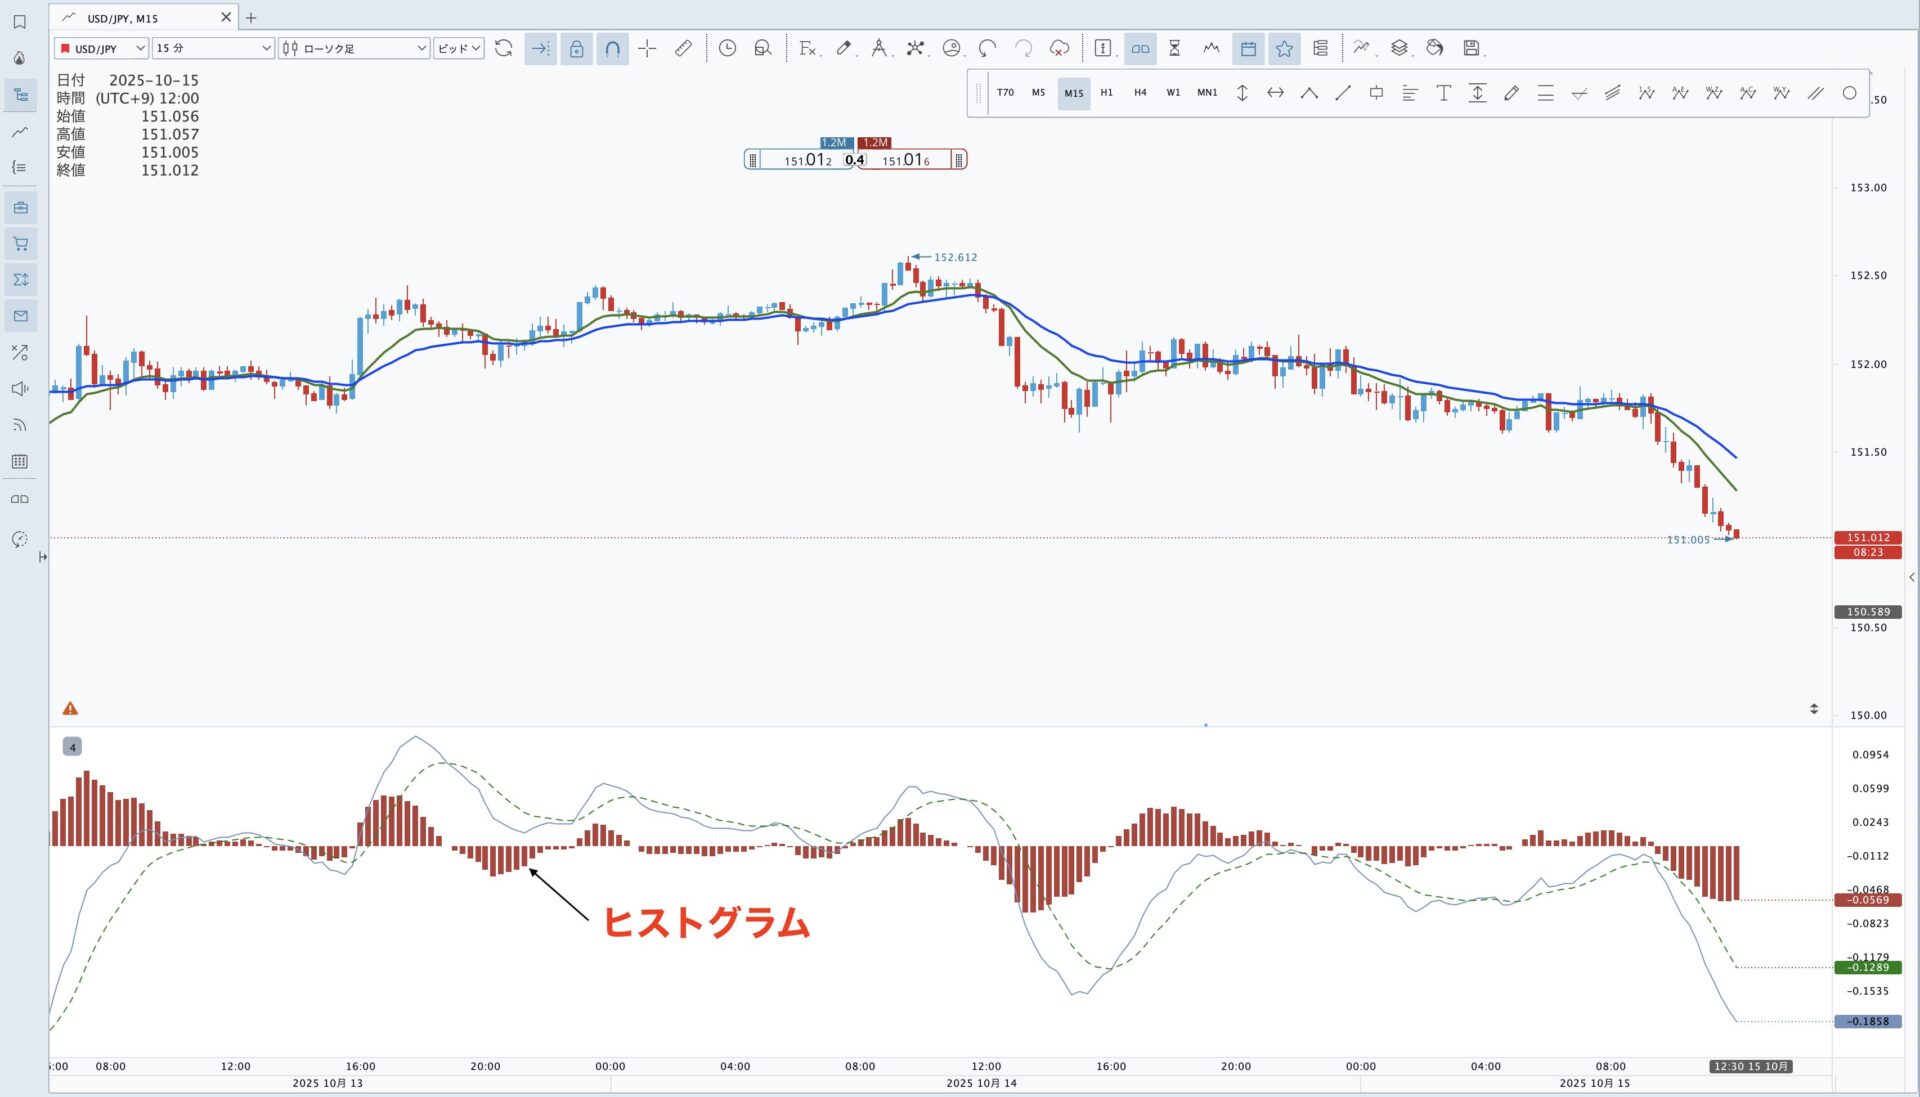The height and width of the screenshot is (1097, 1920).
Task: Toggle the chart lock icon
Action: pyautogui.click(x=576, y=48)
